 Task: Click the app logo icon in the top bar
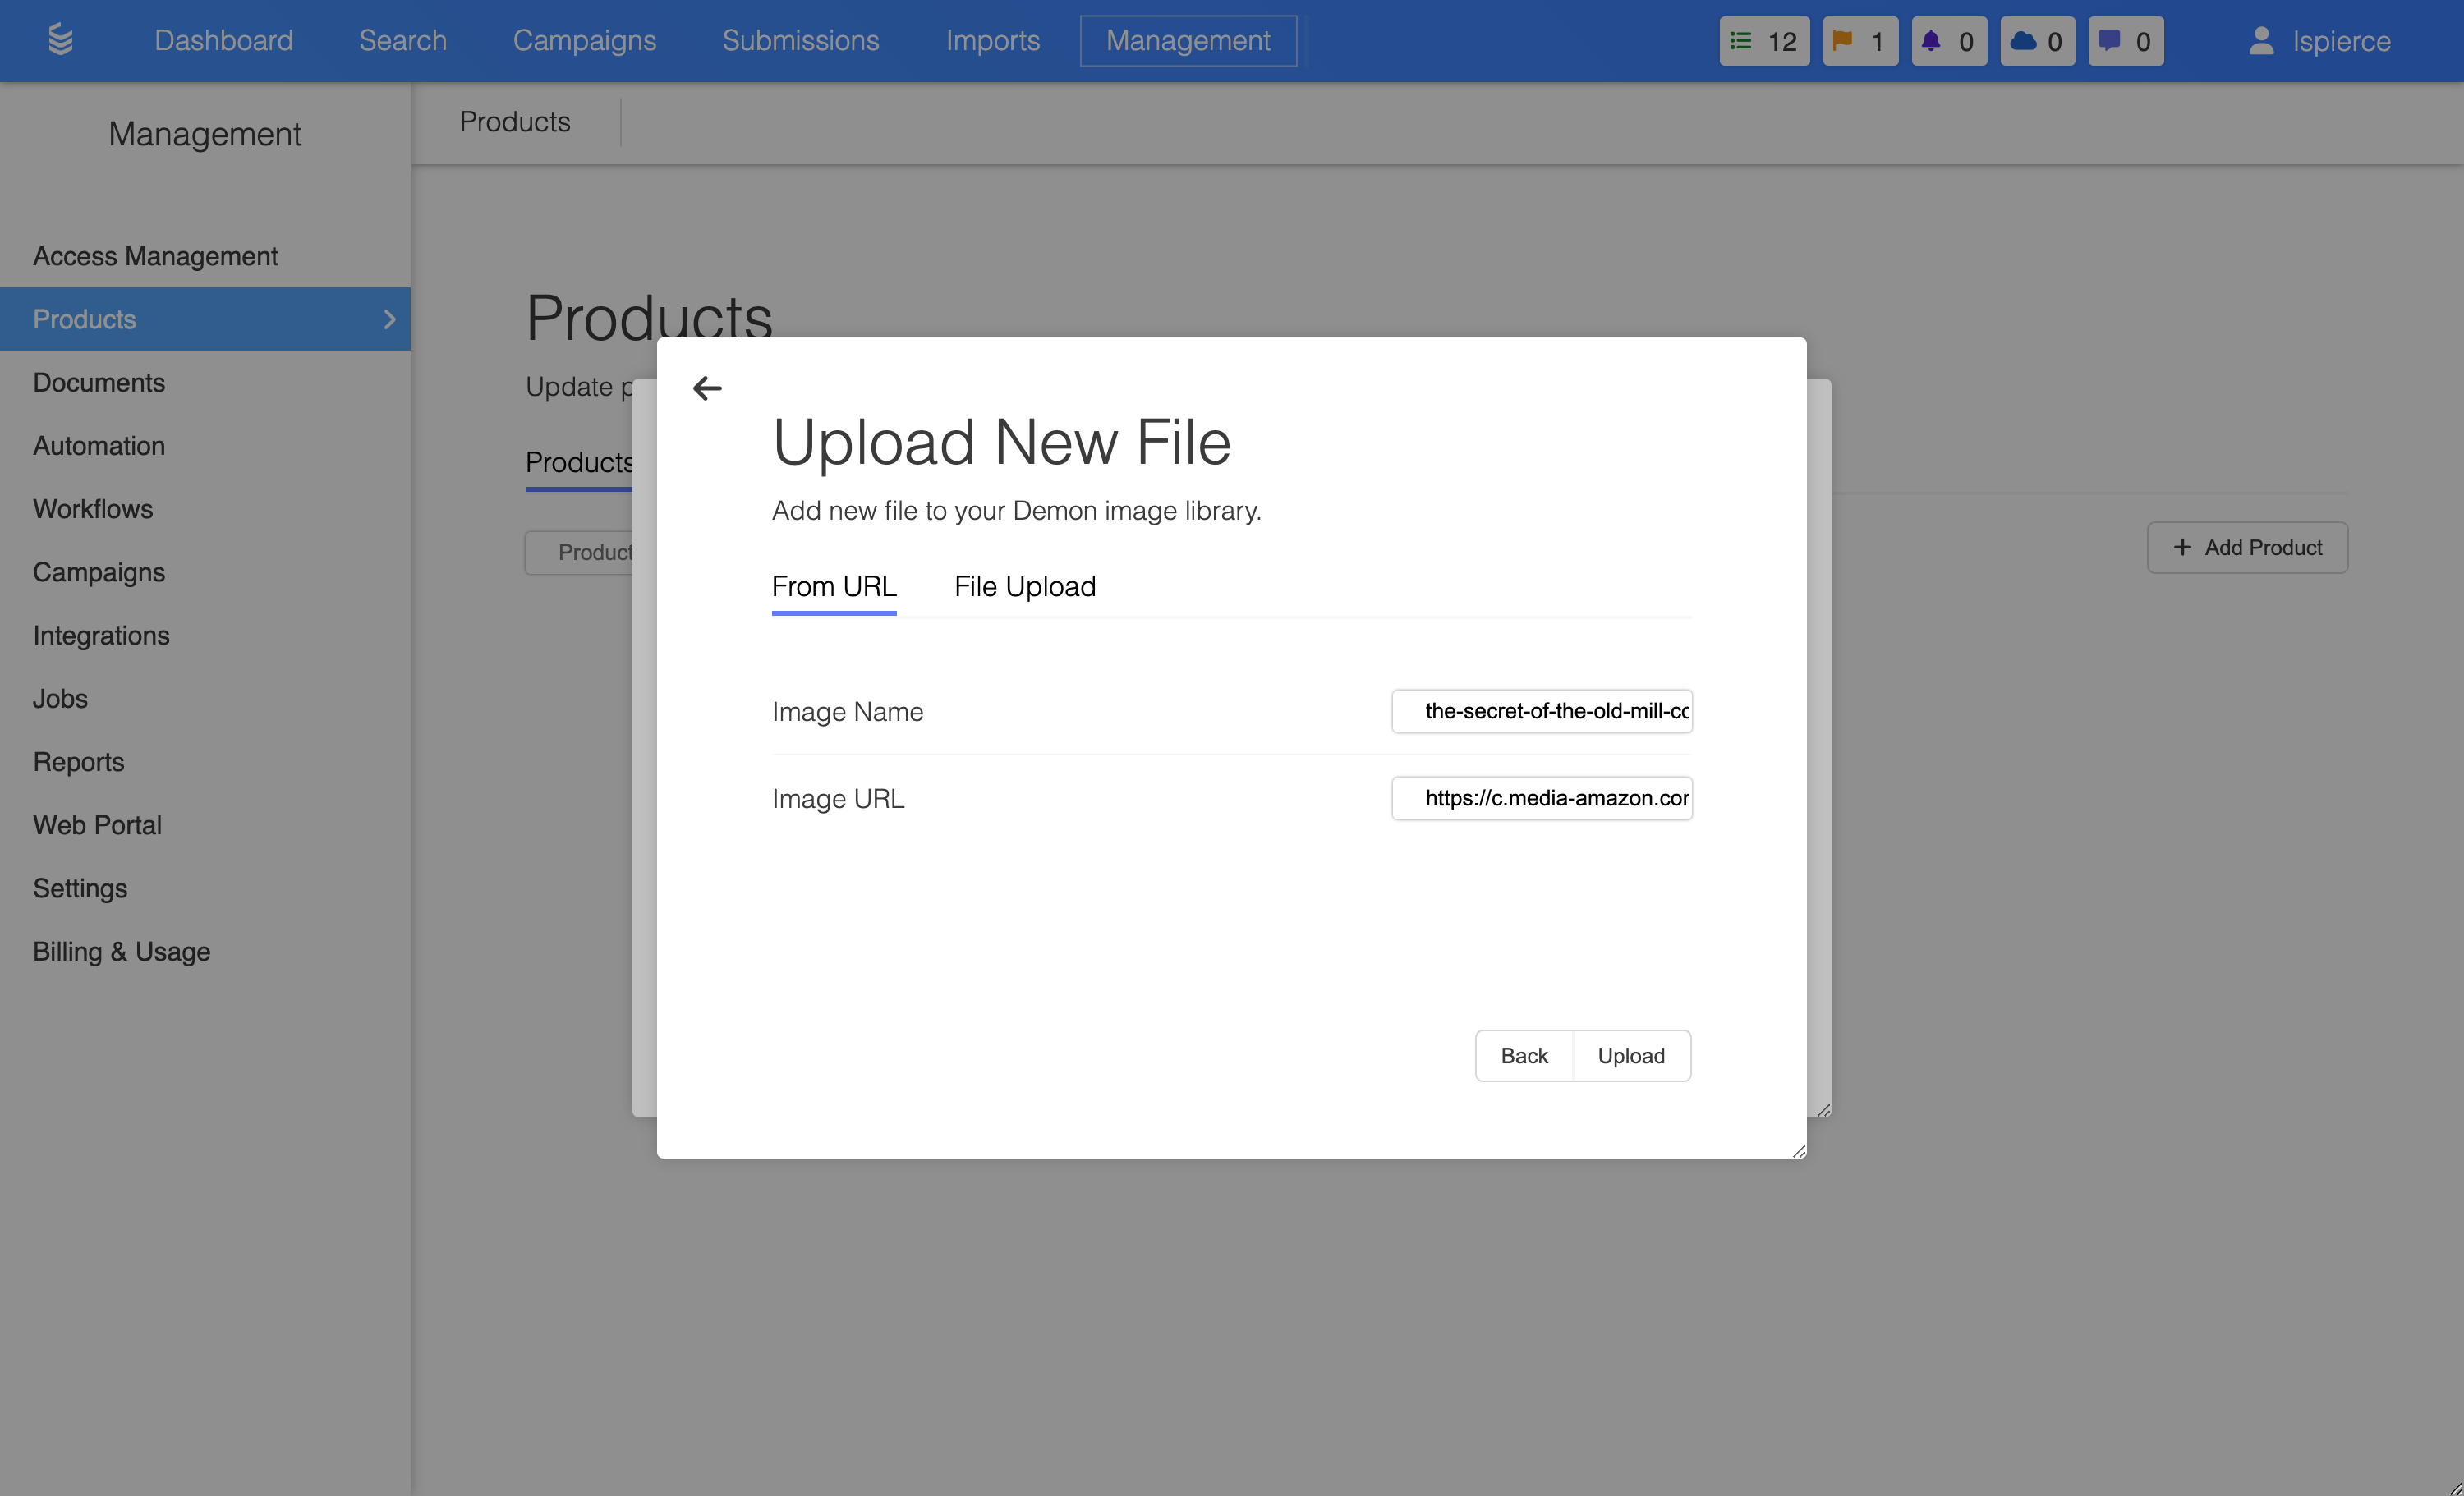pyautogui.click(x=60, y=40)
